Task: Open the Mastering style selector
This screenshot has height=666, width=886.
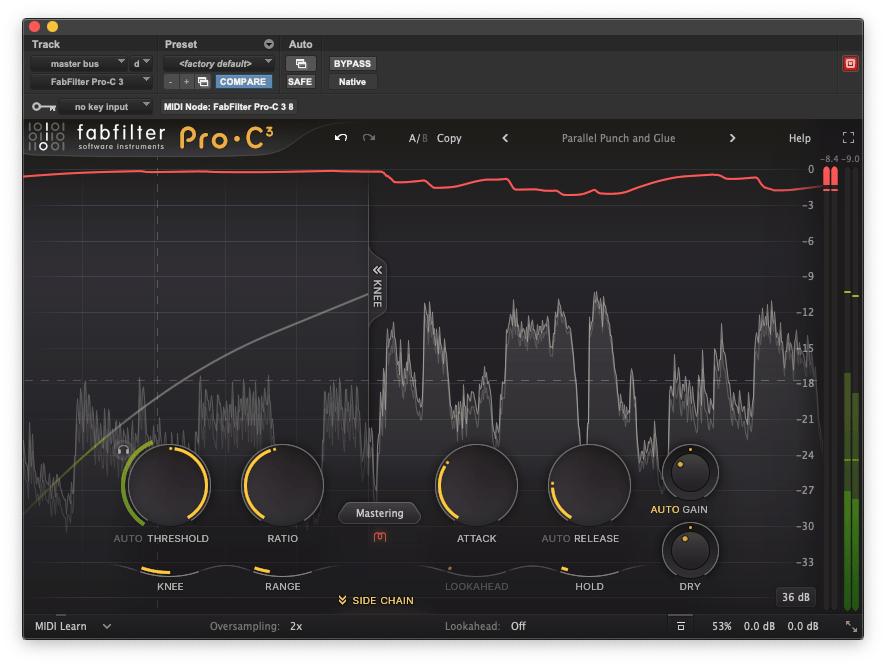Action: (378, 513)
